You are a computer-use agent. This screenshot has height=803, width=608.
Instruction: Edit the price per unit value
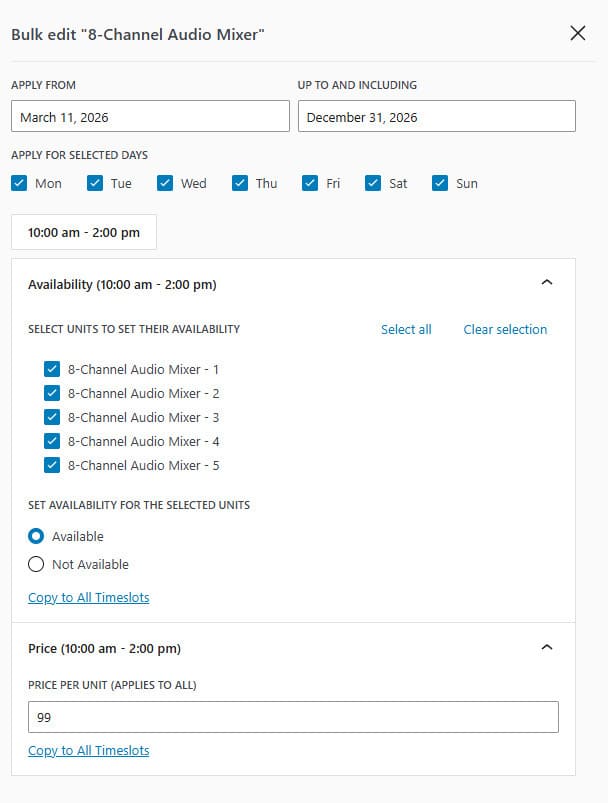(294, 716)
